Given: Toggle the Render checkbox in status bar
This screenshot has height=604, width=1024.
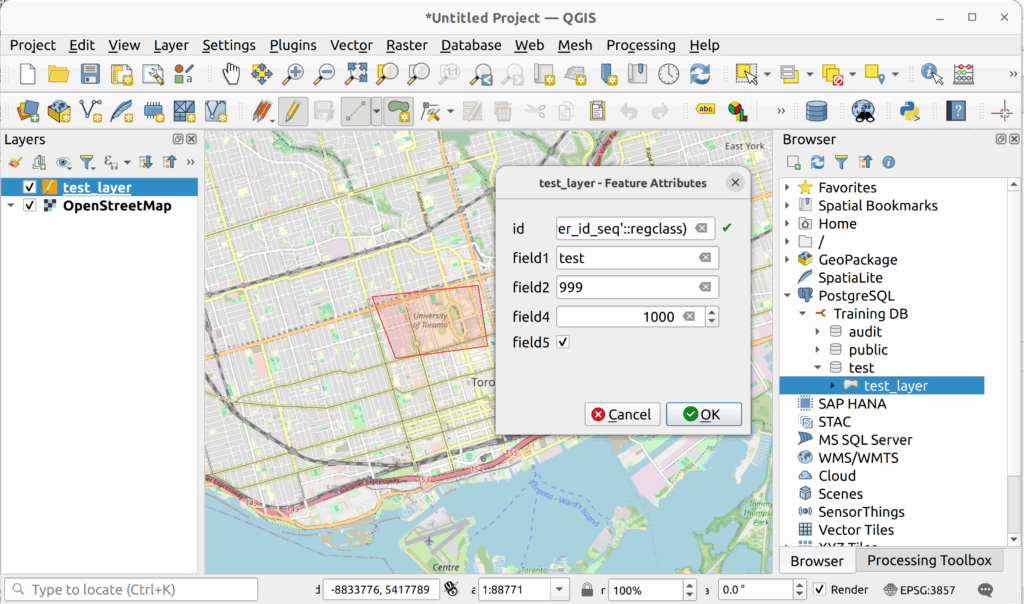Looking at the screenshot, I should pyautogui.click(x=820, y=590).
